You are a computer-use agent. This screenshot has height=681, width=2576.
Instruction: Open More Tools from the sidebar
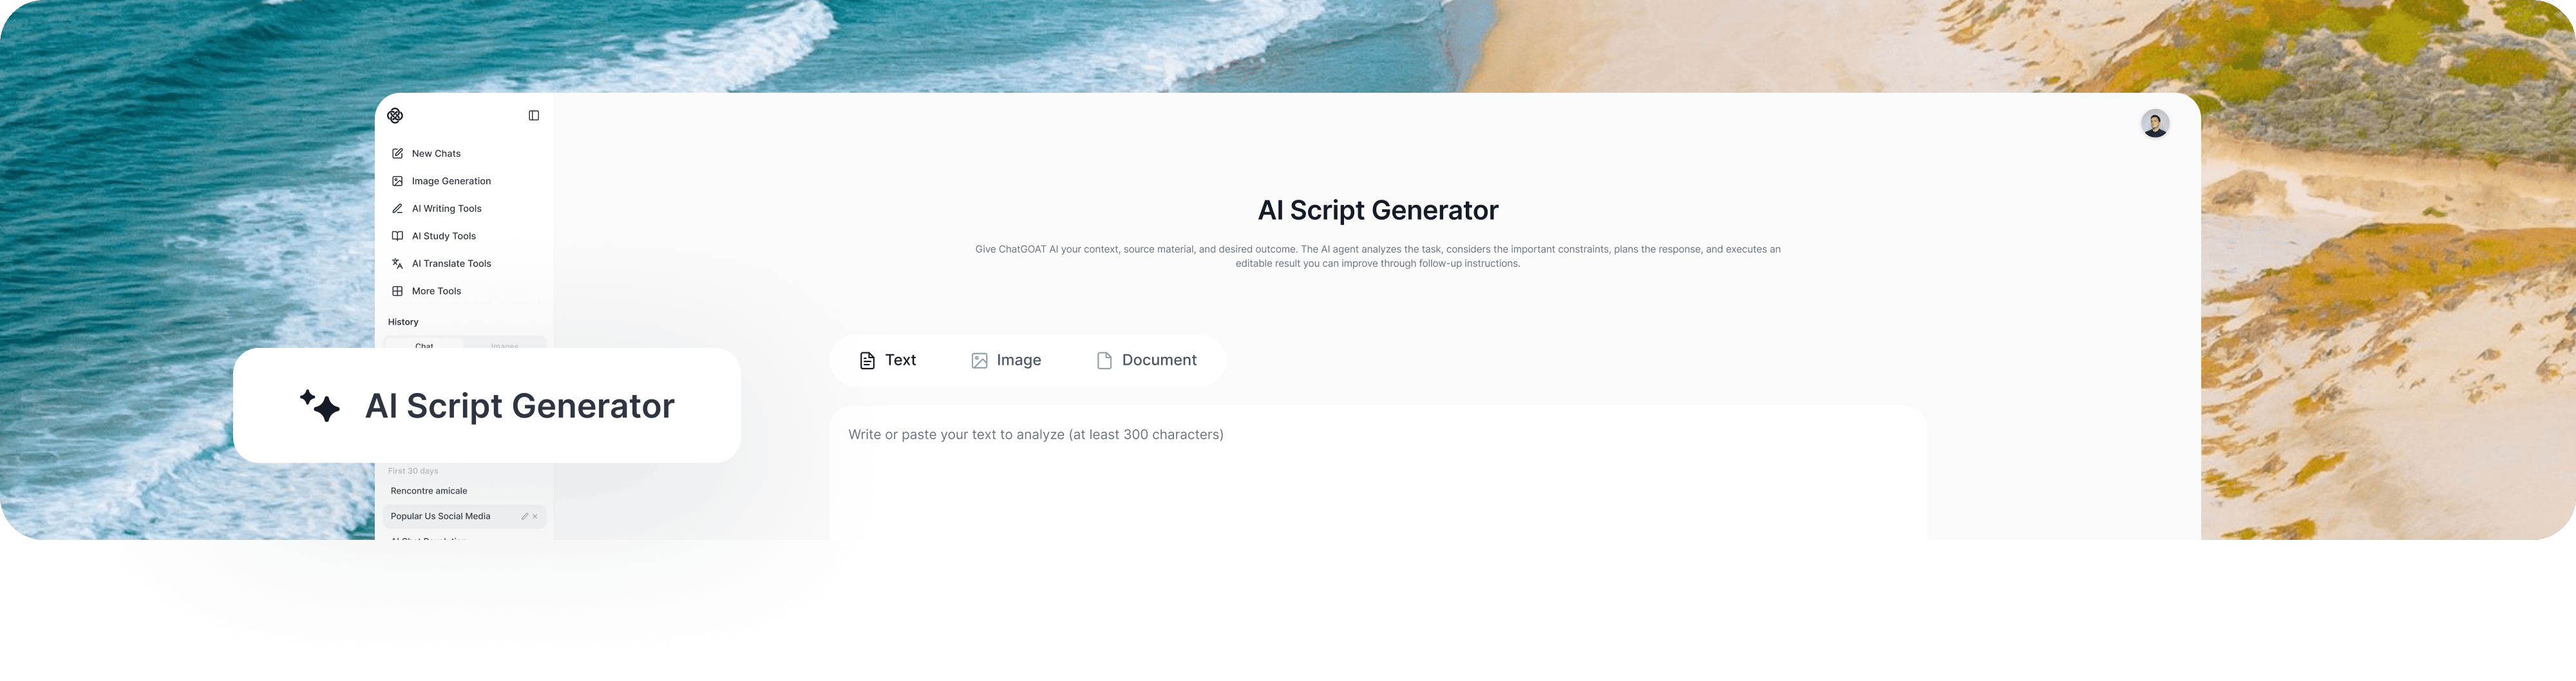click(x=436, y=291)
